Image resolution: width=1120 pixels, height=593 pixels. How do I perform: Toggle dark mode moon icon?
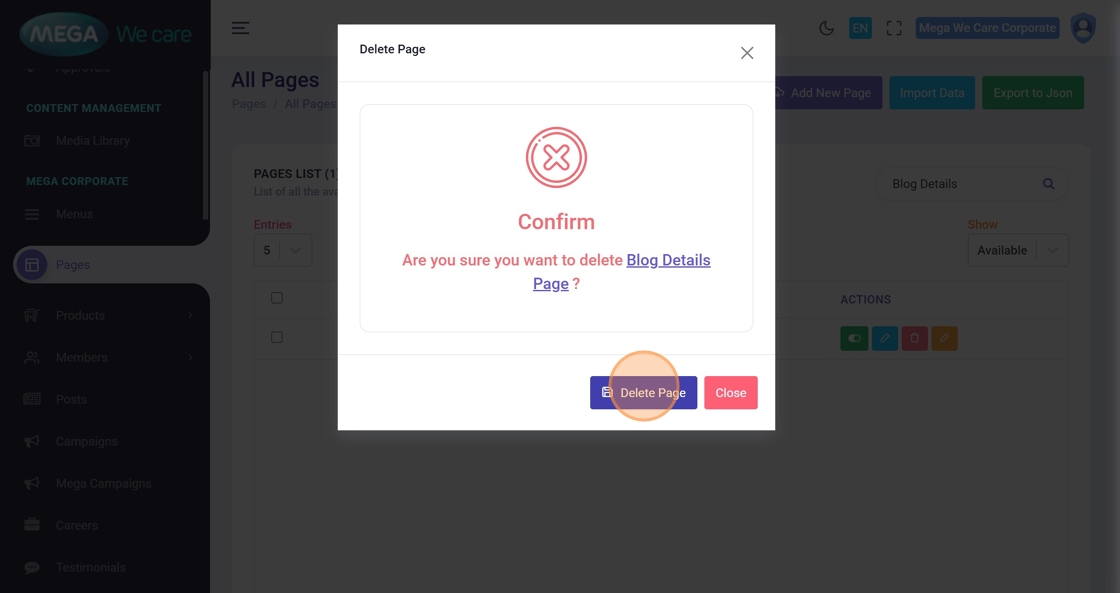pos(826,28)
